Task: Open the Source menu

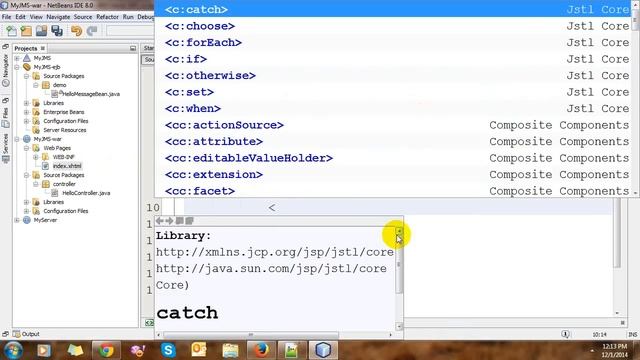Action: click(83, 17)
